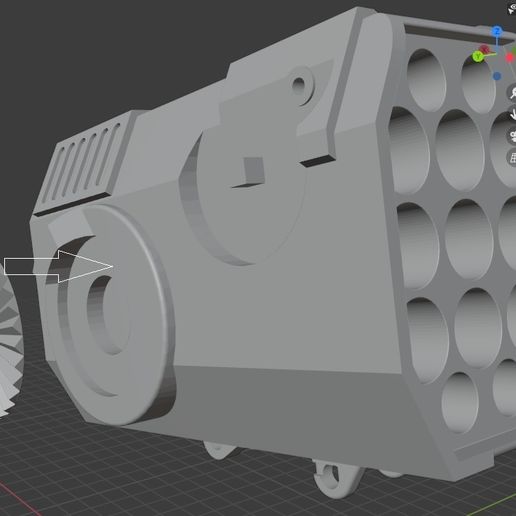Click the bright red negative X axis dot
Image resolution: width=516 pixels, height=516 pixels.
click(510, 58)
